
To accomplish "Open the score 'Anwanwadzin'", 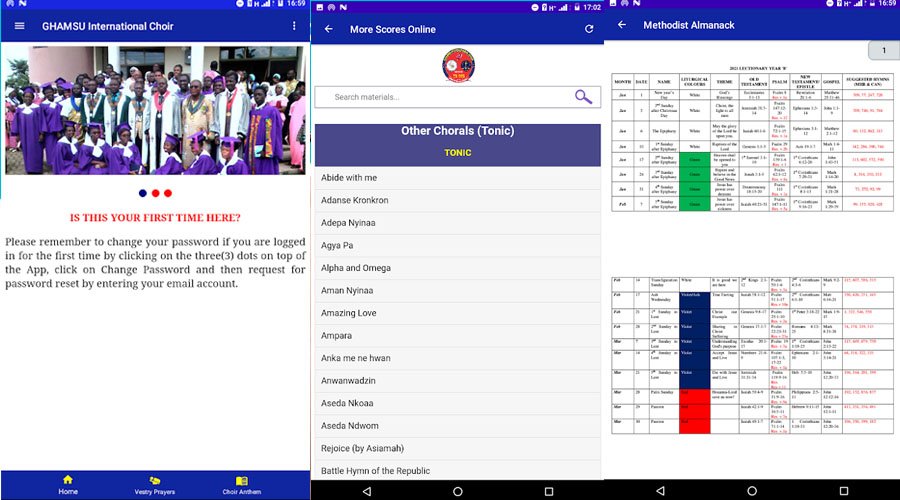I will tap(457, 381).
